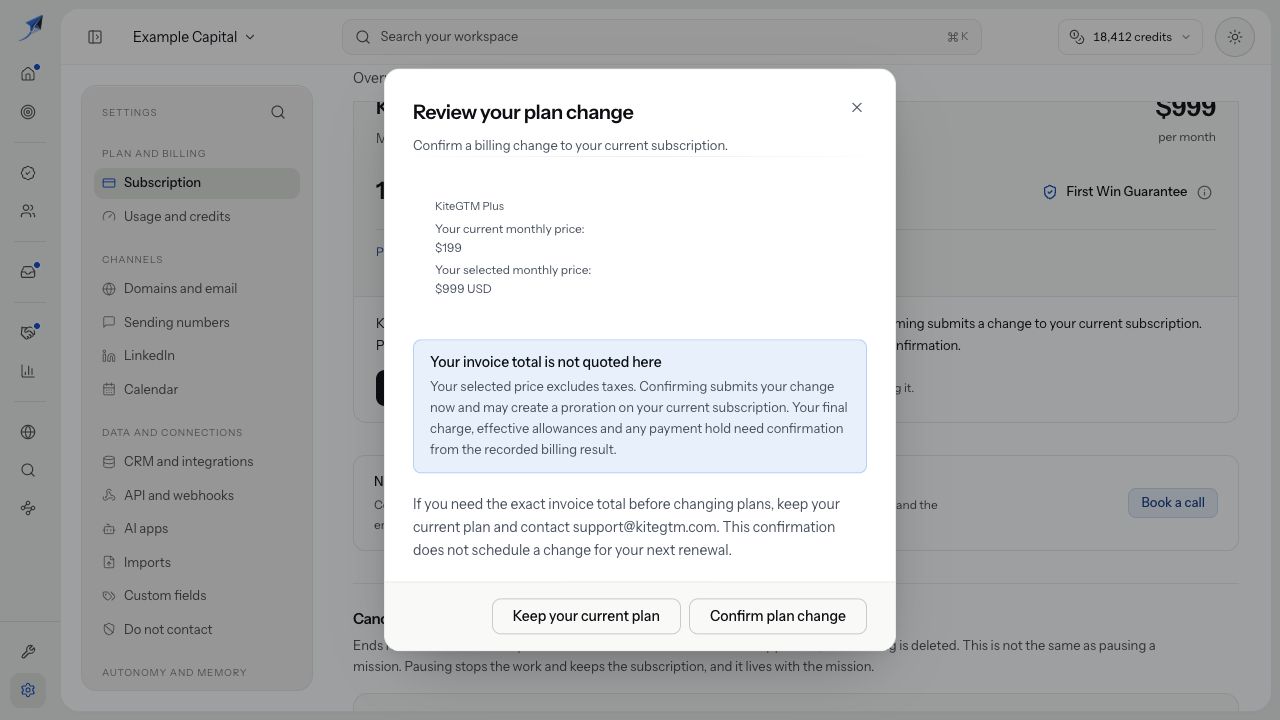The width and height of the screenshot is (1280, 720).
Task: Click the First Win Guarantee info icon
Action: pos(1205,192)
